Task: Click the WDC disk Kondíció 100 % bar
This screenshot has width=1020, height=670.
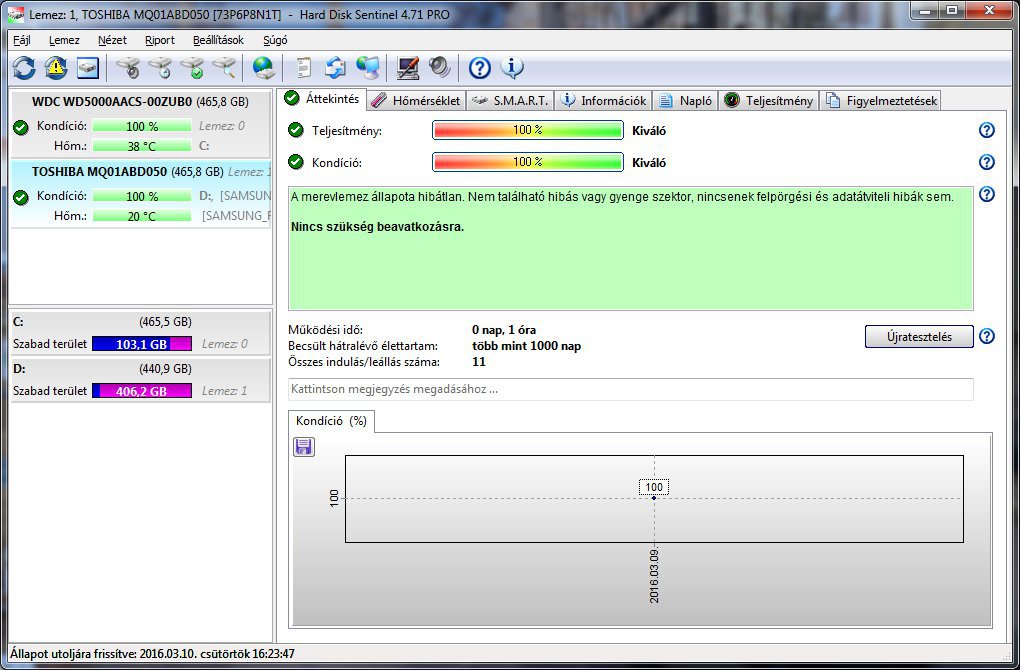Action: pos(142,126)
